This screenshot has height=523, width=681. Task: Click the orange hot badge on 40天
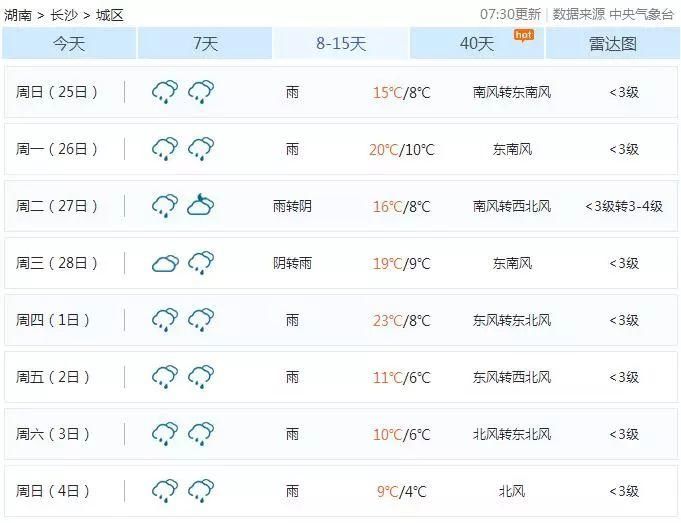click(523, 35)
